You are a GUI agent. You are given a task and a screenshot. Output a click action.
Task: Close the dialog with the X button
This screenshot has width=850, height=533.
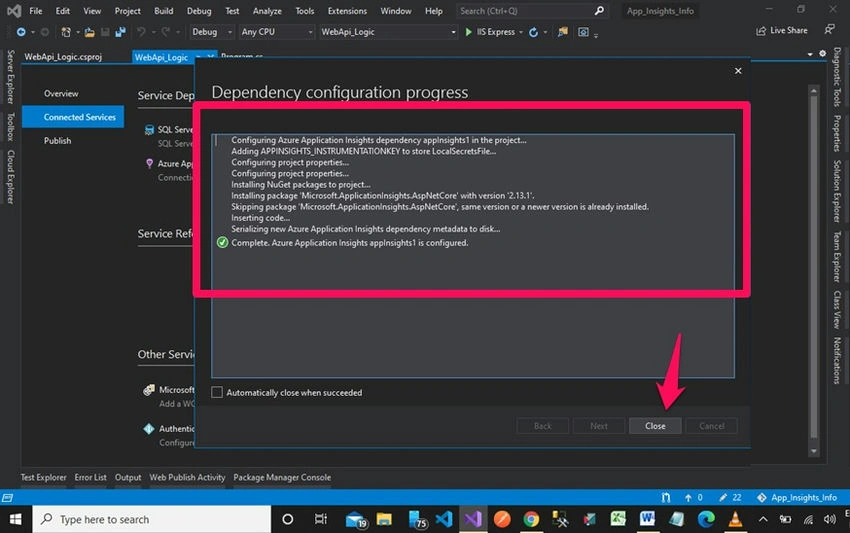point(738,70)
